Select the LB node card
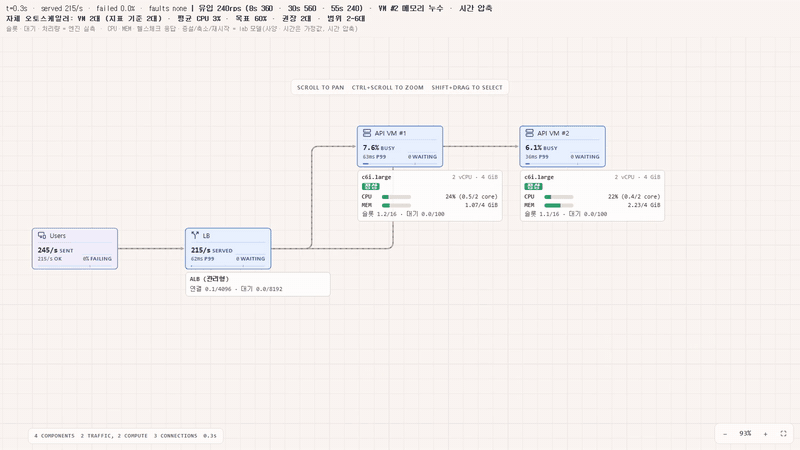This screenshot has width=800, height=450. pos(228,248)
